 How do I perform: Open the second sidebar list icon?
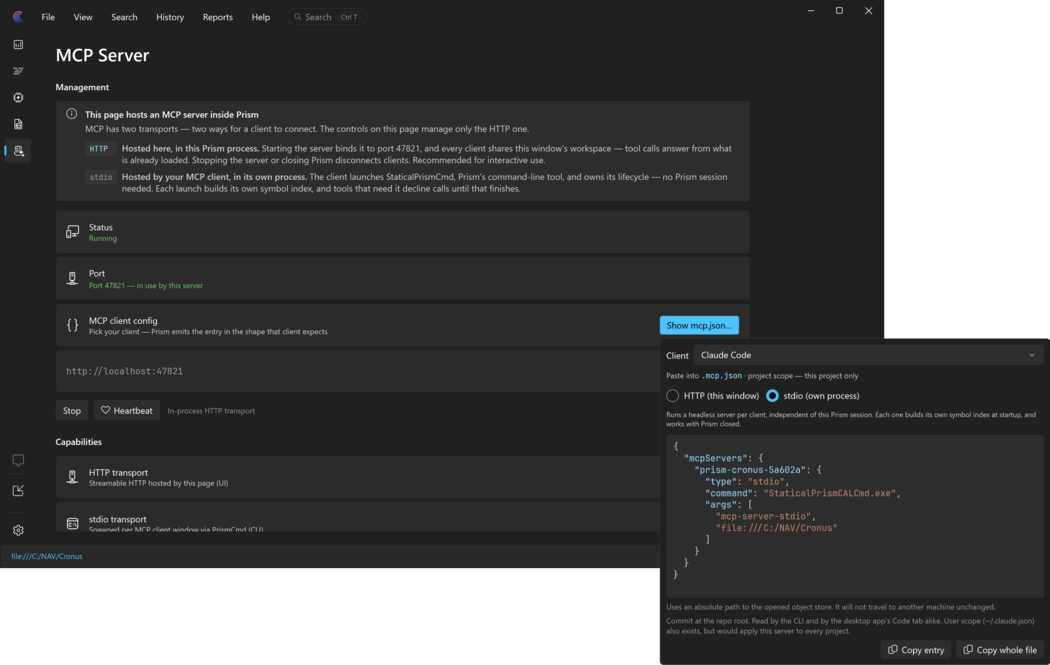[18, 71]
